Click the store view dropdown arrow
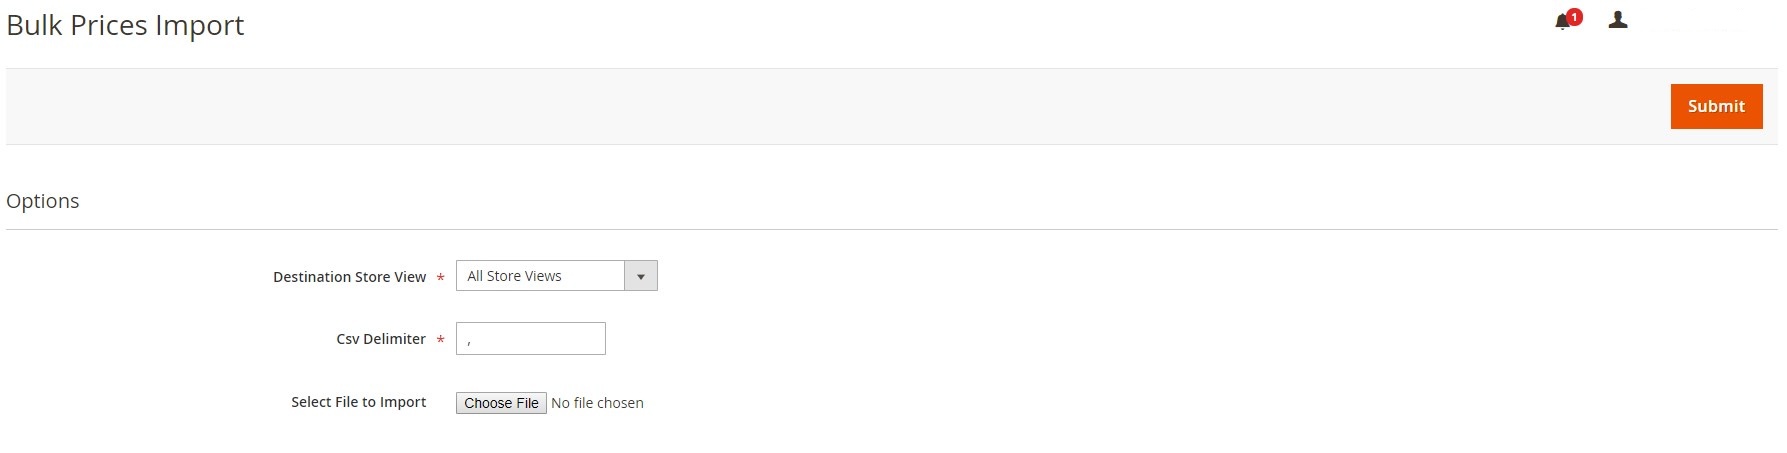Screen dimensions: 1787x453 coord(641,276)
